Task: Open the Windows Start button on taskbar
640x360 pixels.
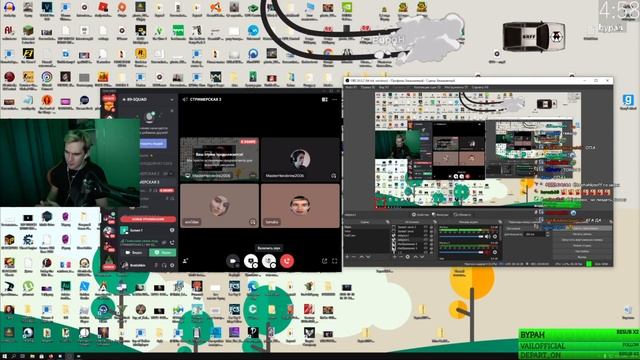Action: click(x=4, y=356)
